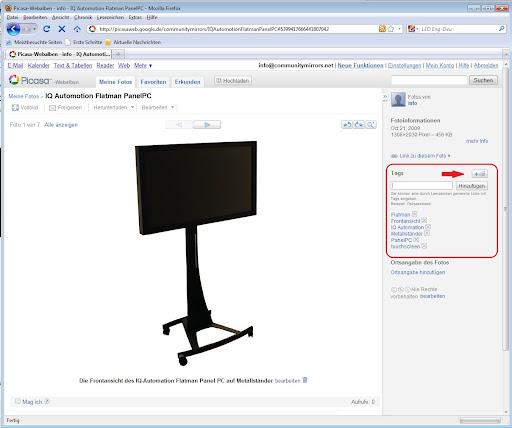Bookmark this page with star icon
Viewport: 512px width, 428px height.
[x=391, y=29]
